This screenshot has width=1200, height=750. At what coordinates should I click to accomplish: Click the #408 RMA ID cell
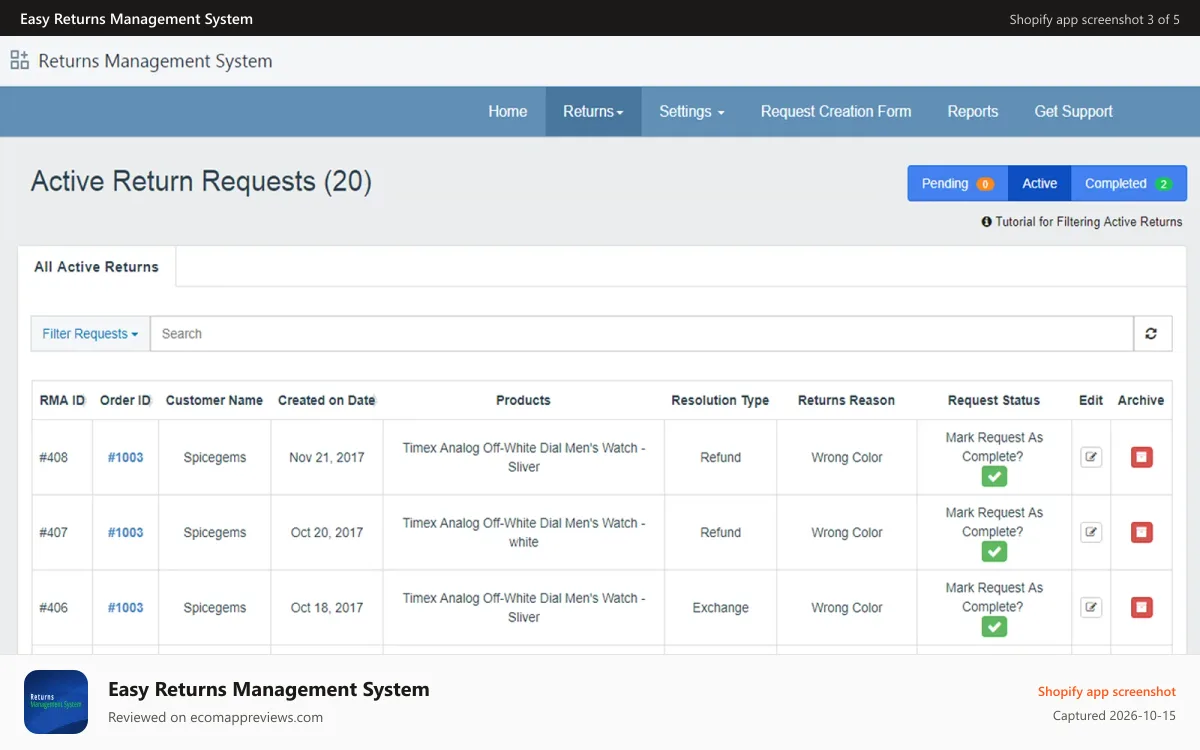point(62,457)
